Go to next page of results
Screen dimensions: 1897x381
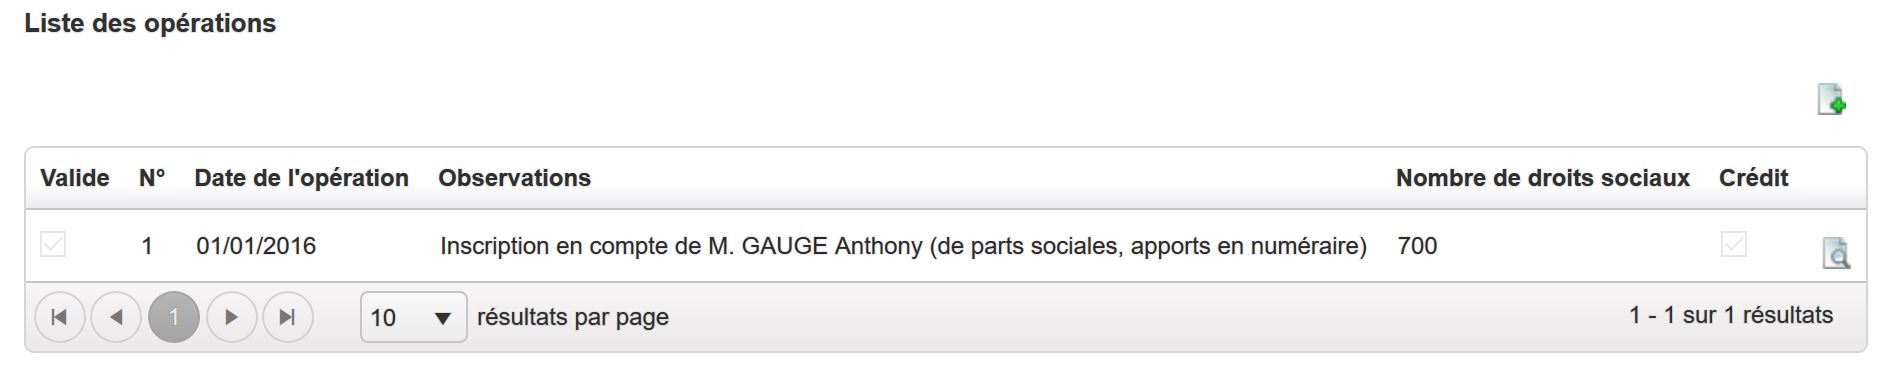point(231,317)
